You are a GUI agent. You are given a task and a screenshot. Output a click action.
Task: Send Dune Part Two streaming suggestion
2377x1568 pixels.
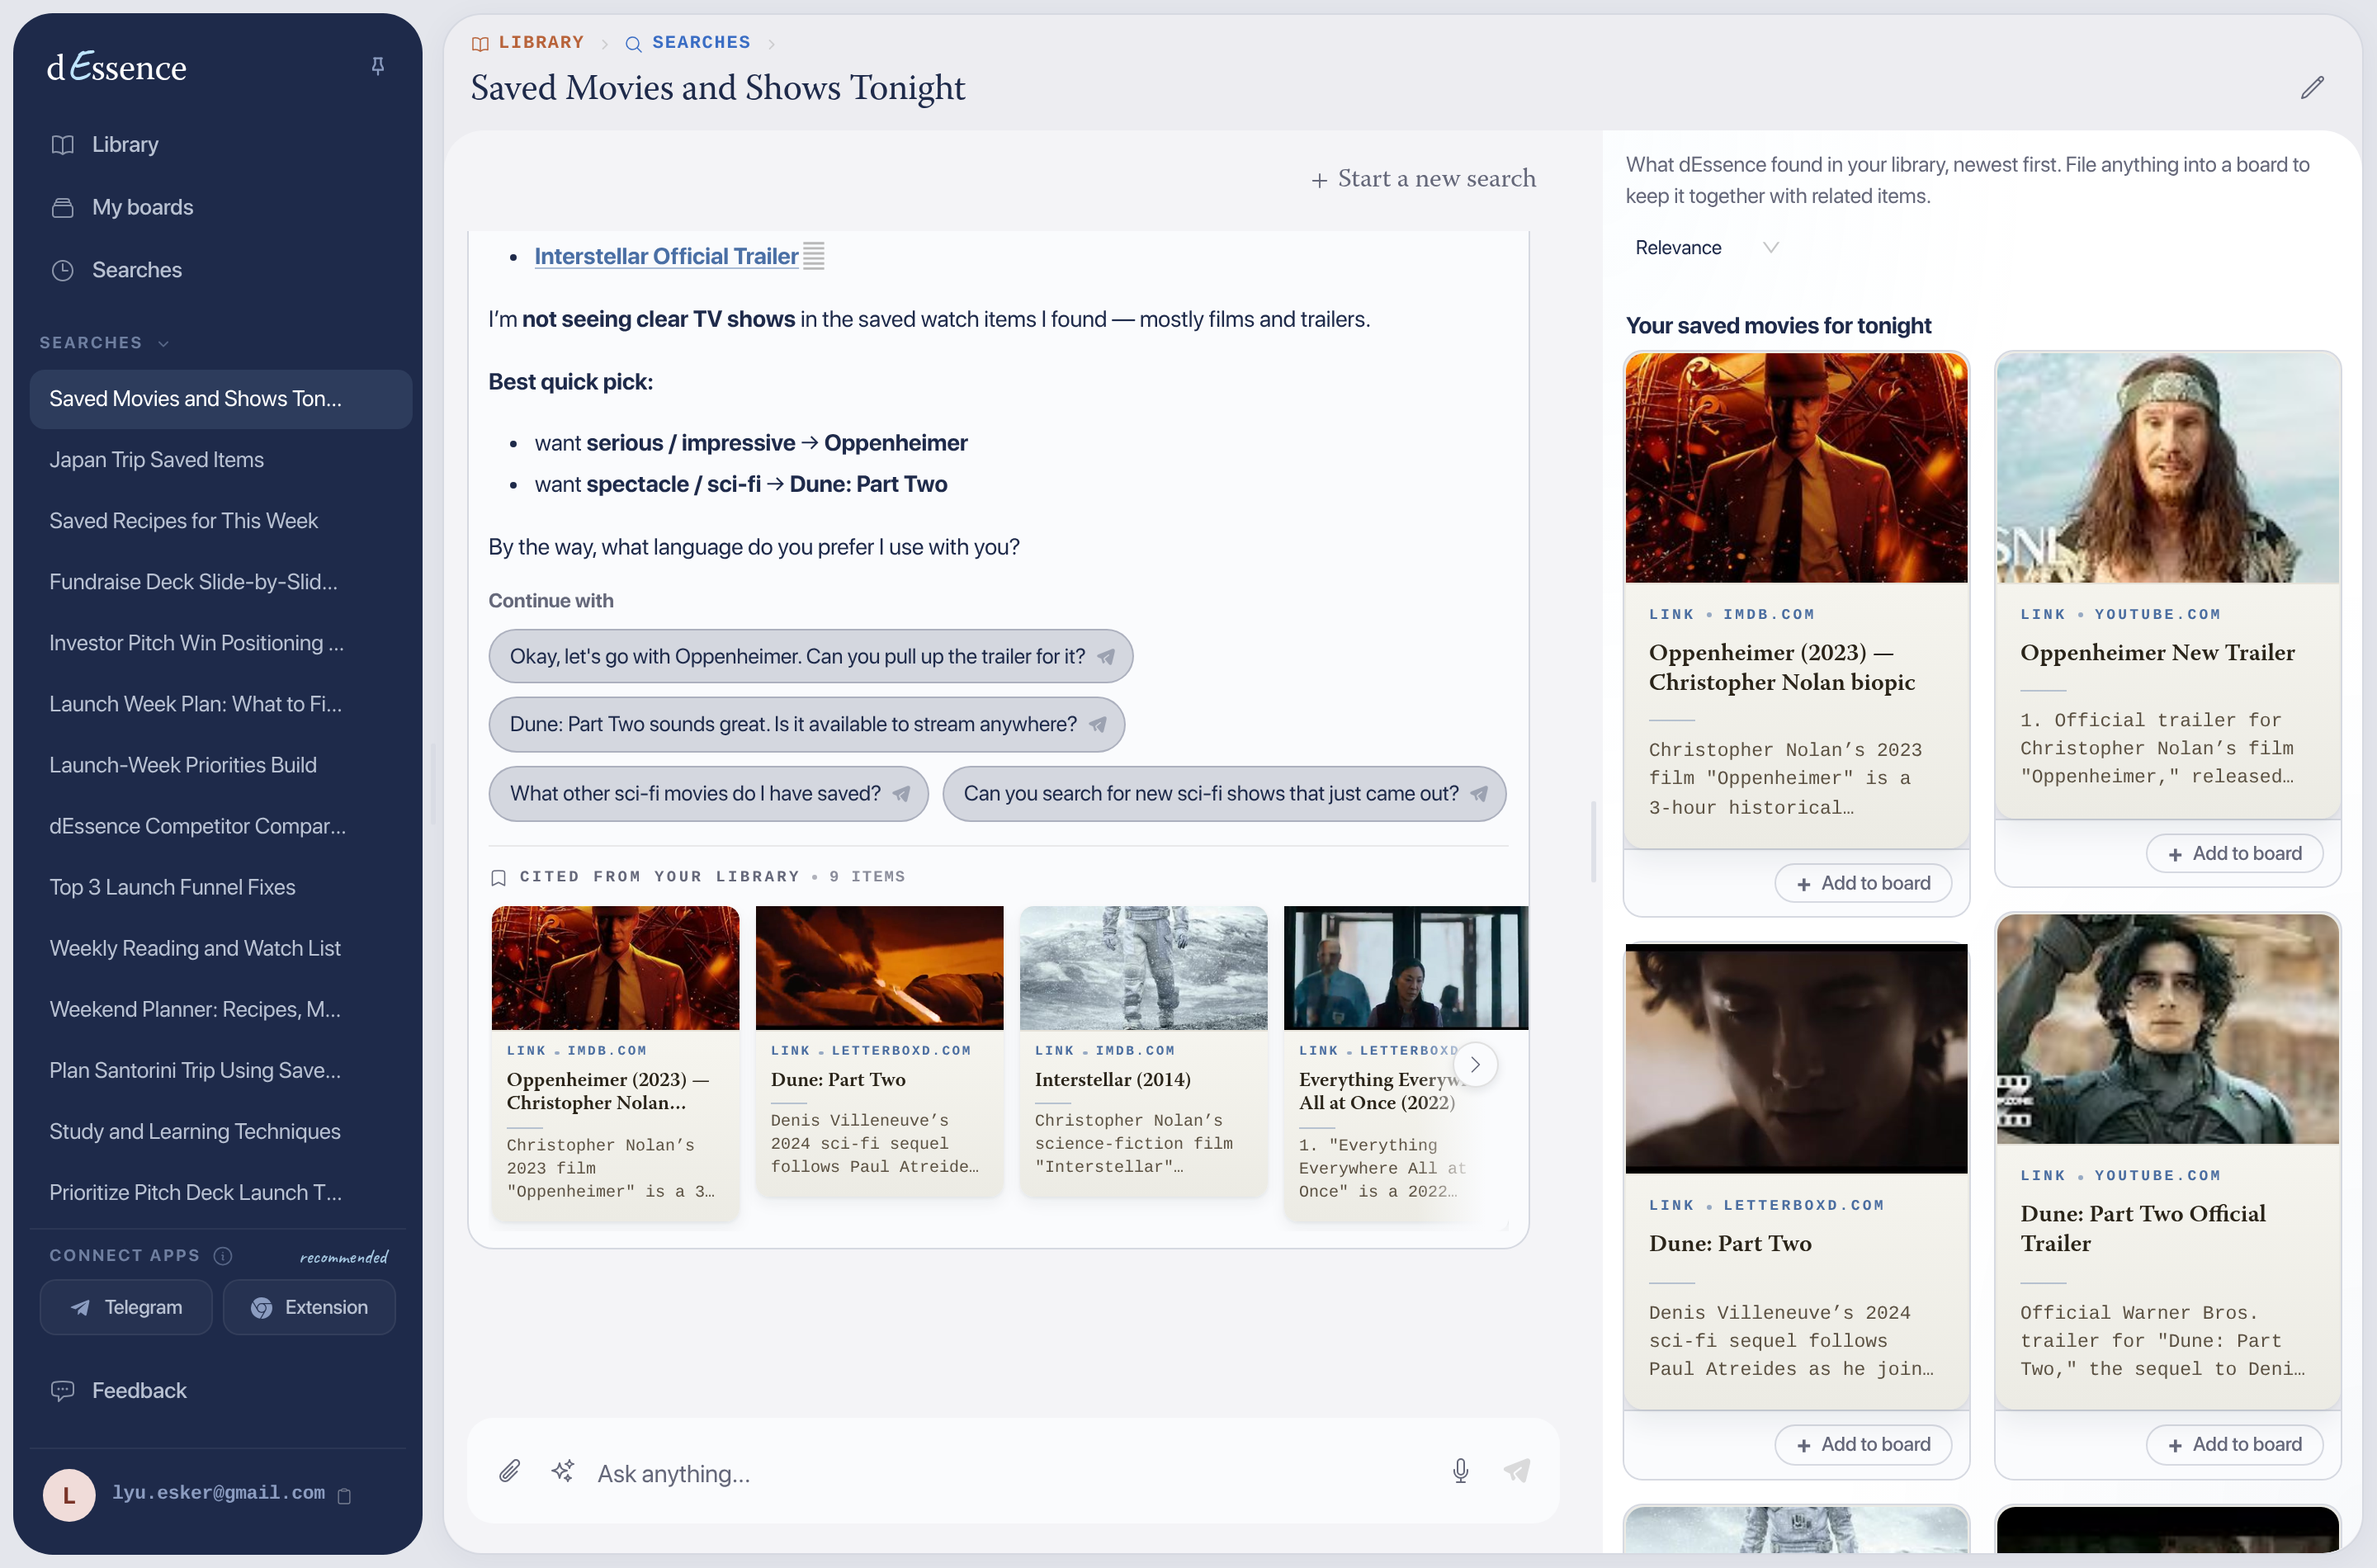pos(806,724)
